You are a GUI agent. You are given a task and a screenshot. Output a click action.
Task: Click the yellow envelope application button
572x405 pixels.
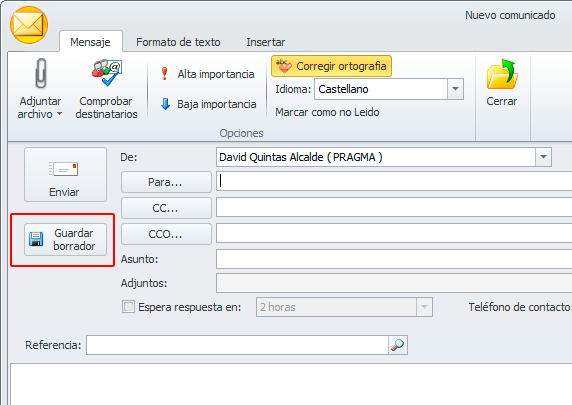point(29,25)
